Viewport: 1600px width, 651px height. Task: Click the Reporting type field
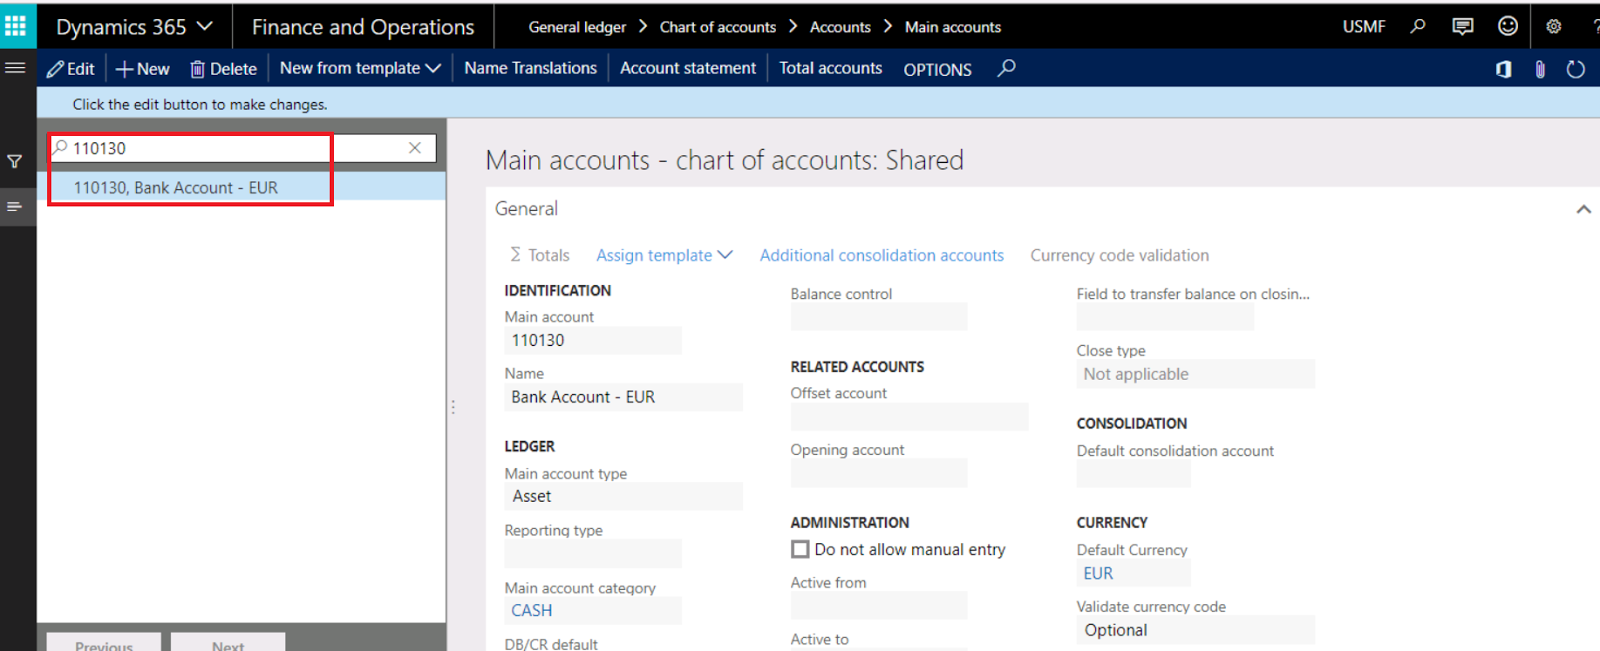coord(592,553)
